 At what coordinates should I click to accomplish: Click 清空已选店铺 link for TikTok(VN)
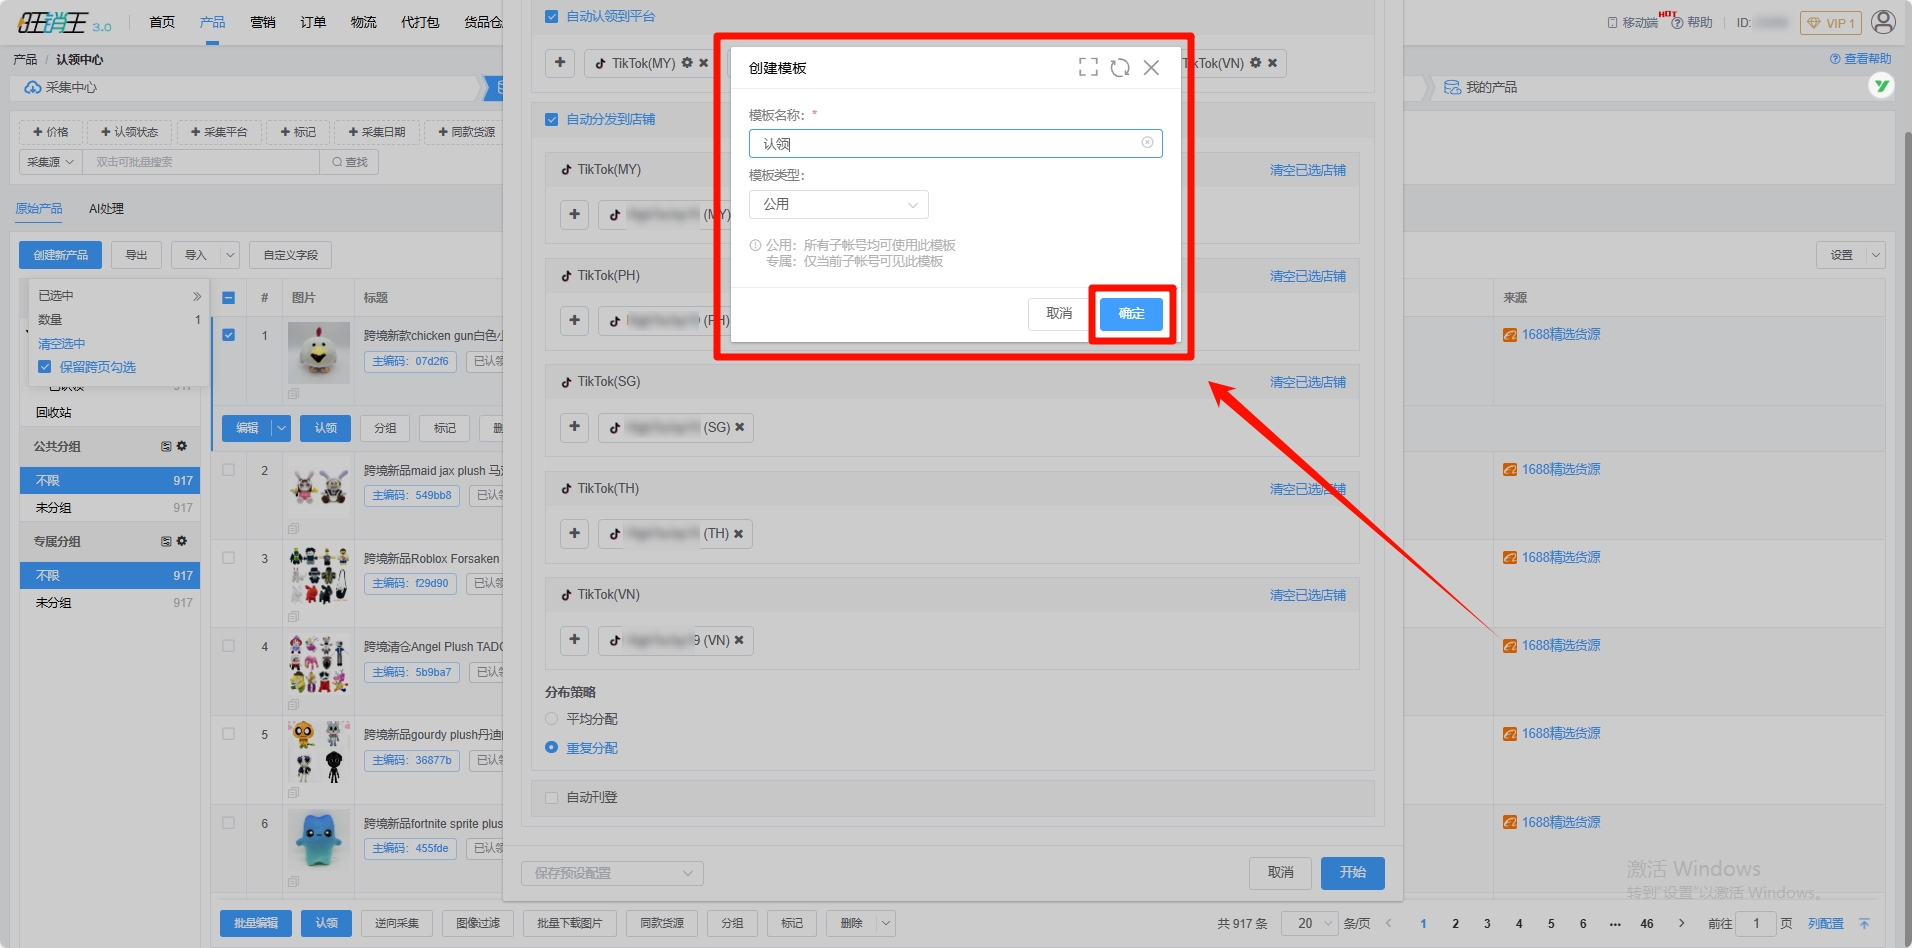1307,595
